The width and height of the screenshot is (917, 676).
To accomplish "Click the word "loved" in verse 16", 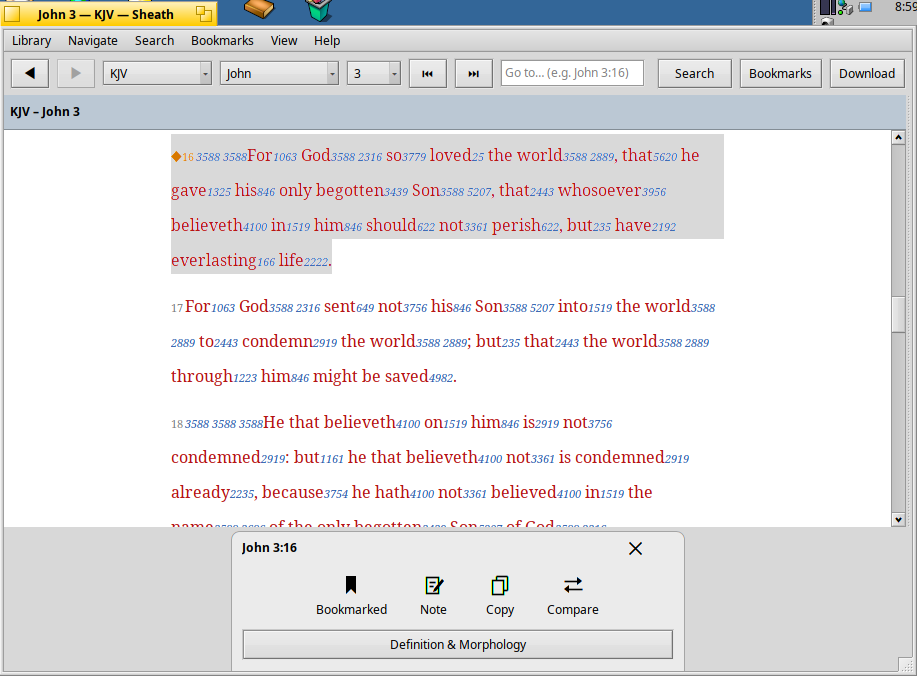I will (450, 155).
